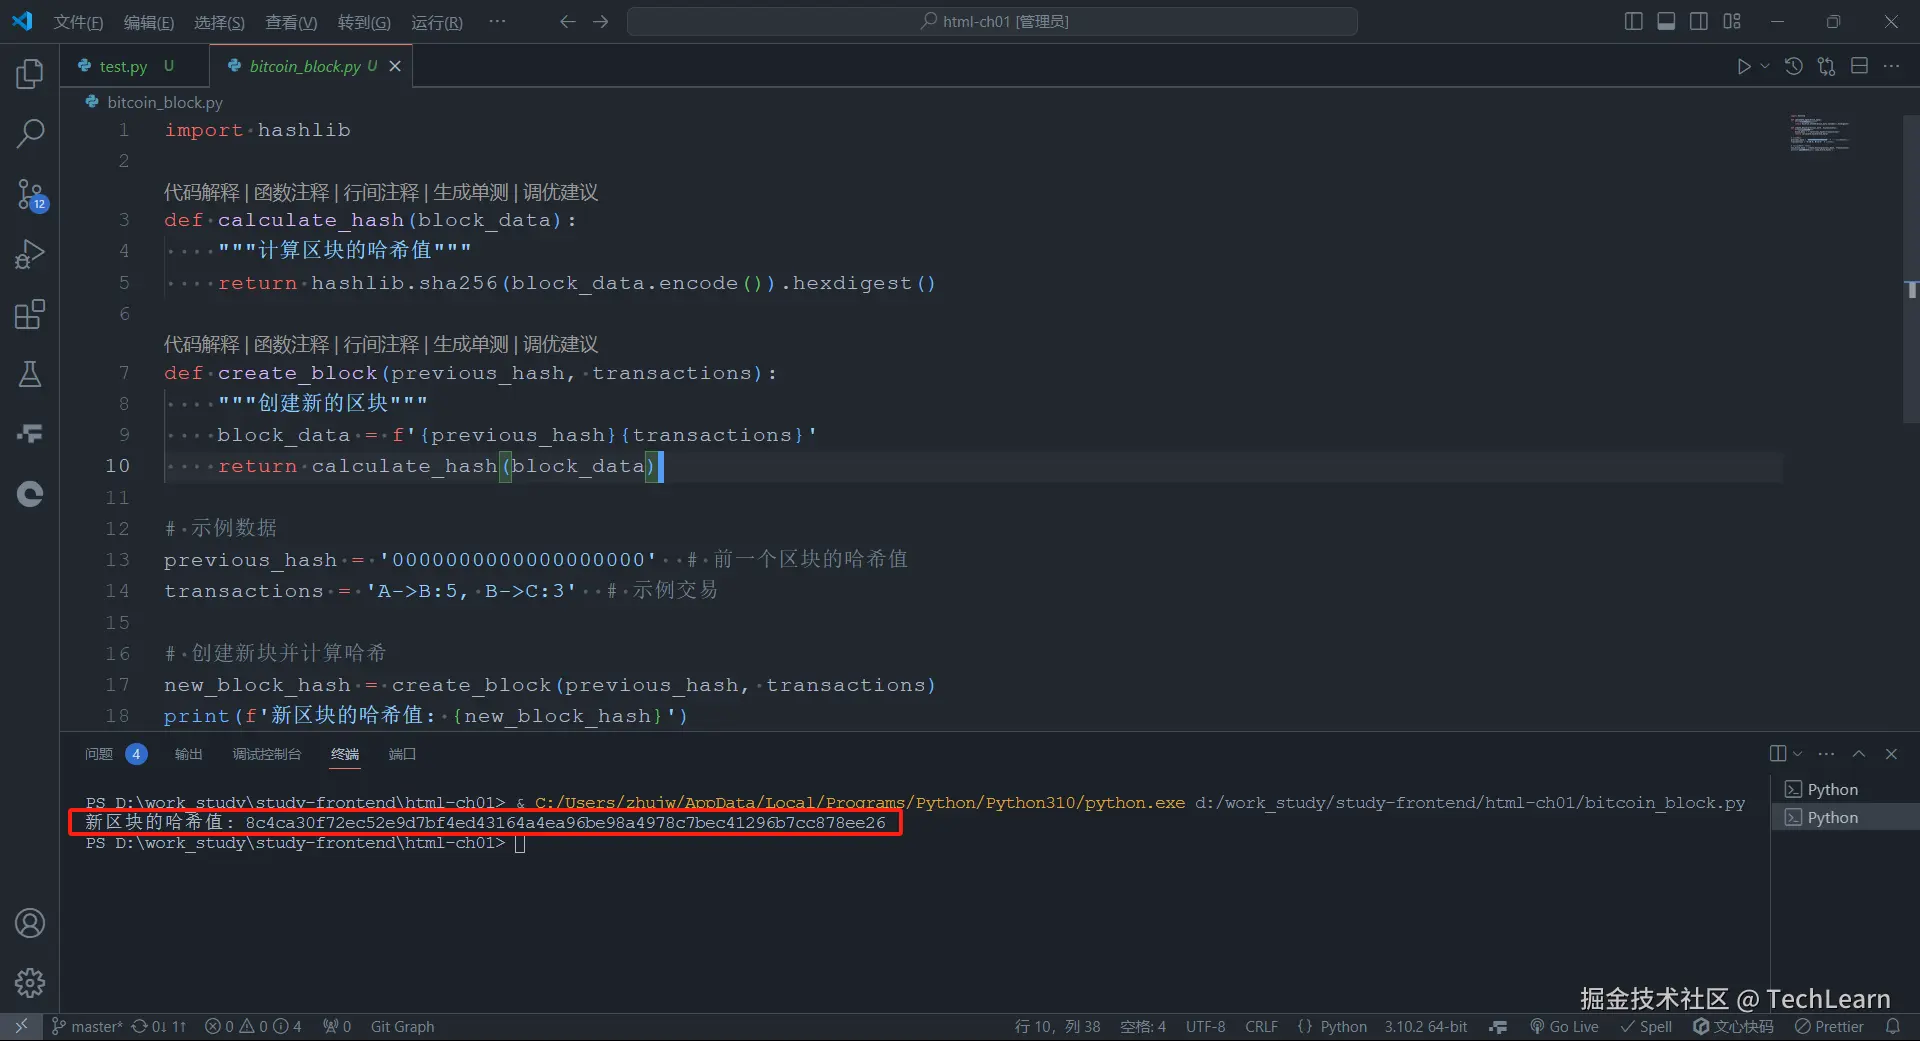The height and width of the screenshot is (1041, 1920).
Task: Open the Extensions view
Action: click(x=30, y=314)
